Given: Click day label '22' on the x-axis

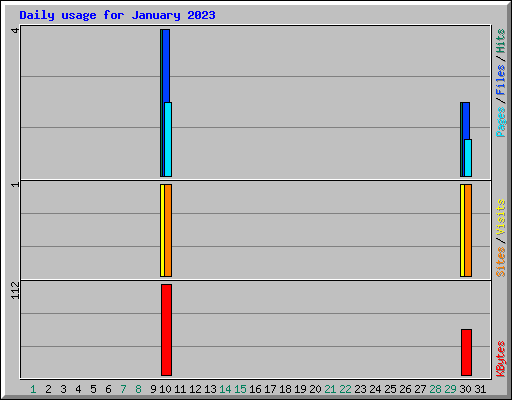Looking at the screenshot, I should pos(345,389).
